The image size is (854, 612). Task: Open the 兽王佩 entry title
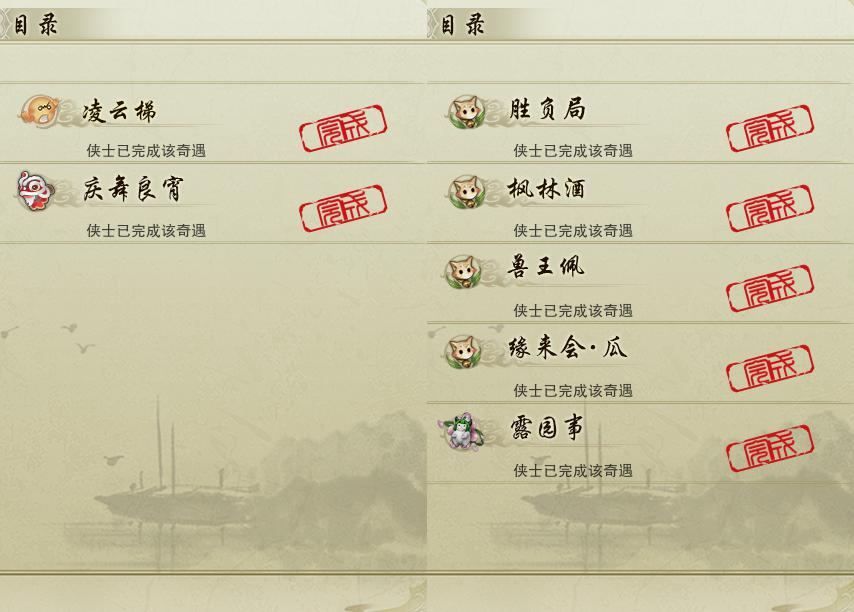pos(546,267)
